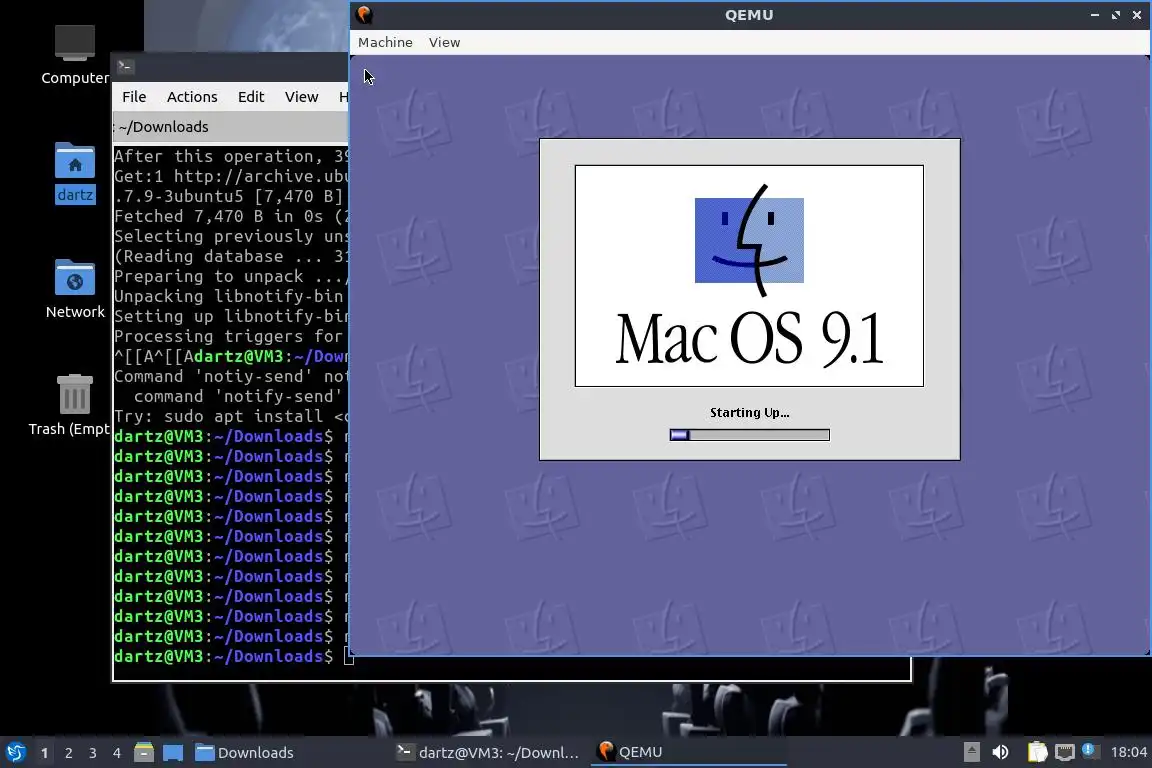The height and width of the screenshot is (768, 1152).
Task: Select the Trash desktop icon
Action: pyautogui.click(x=73, y=405)
